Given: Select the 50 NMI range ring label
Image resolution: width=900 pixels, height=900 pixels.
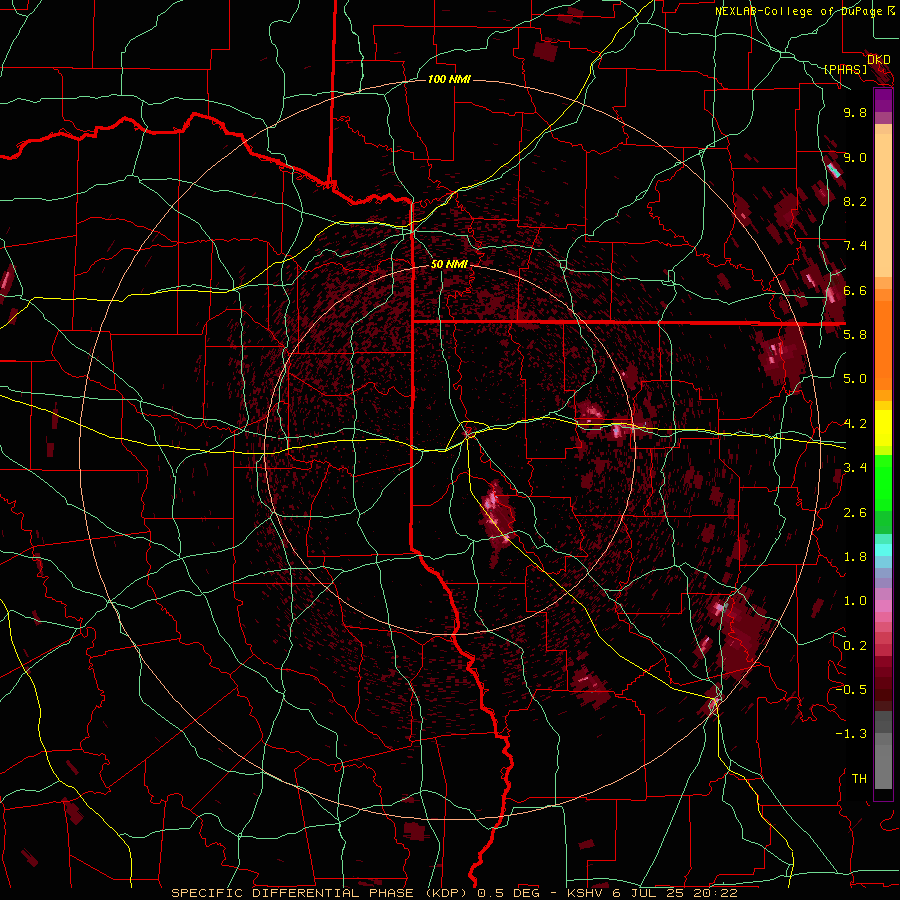Looking at the screenshot, I should point(449,264).
